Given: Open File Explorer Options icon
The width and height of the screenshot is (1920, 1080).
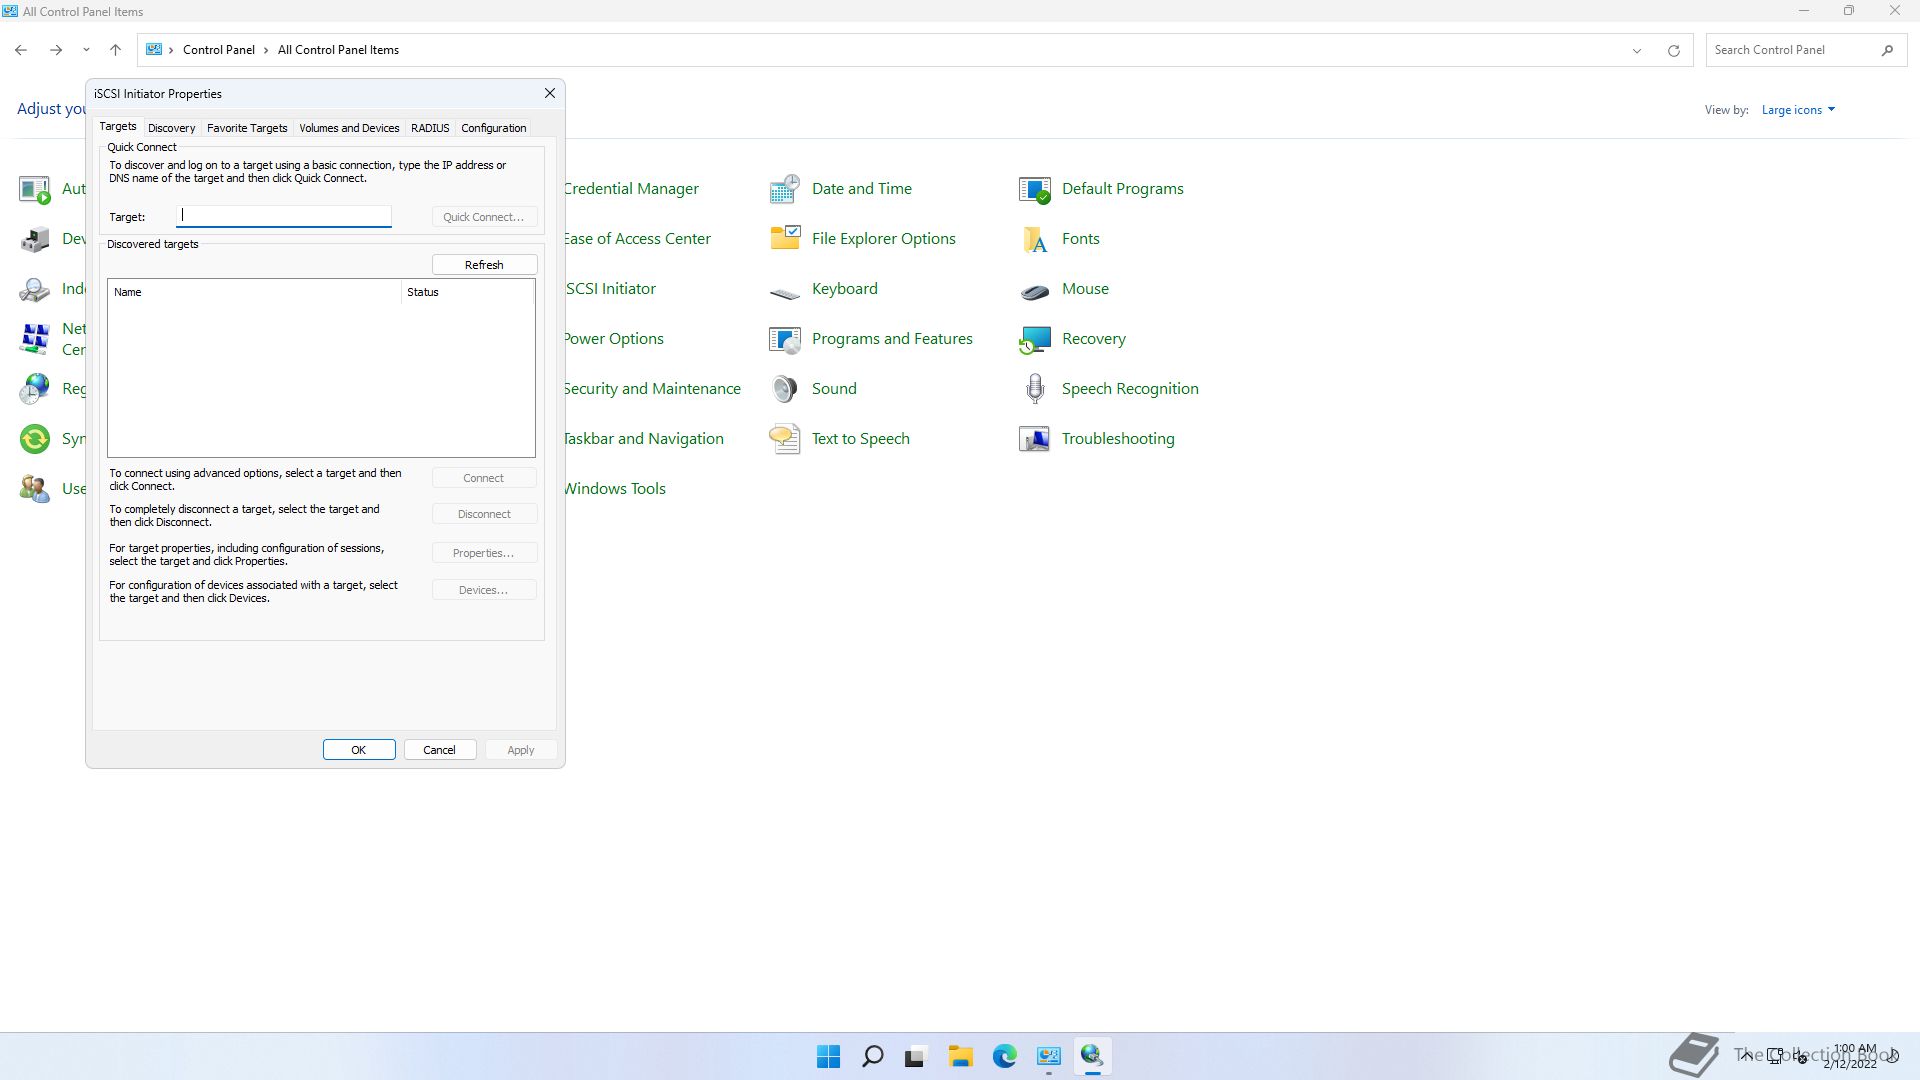Looking at the screenshot, I should click(x=785, y=239).
